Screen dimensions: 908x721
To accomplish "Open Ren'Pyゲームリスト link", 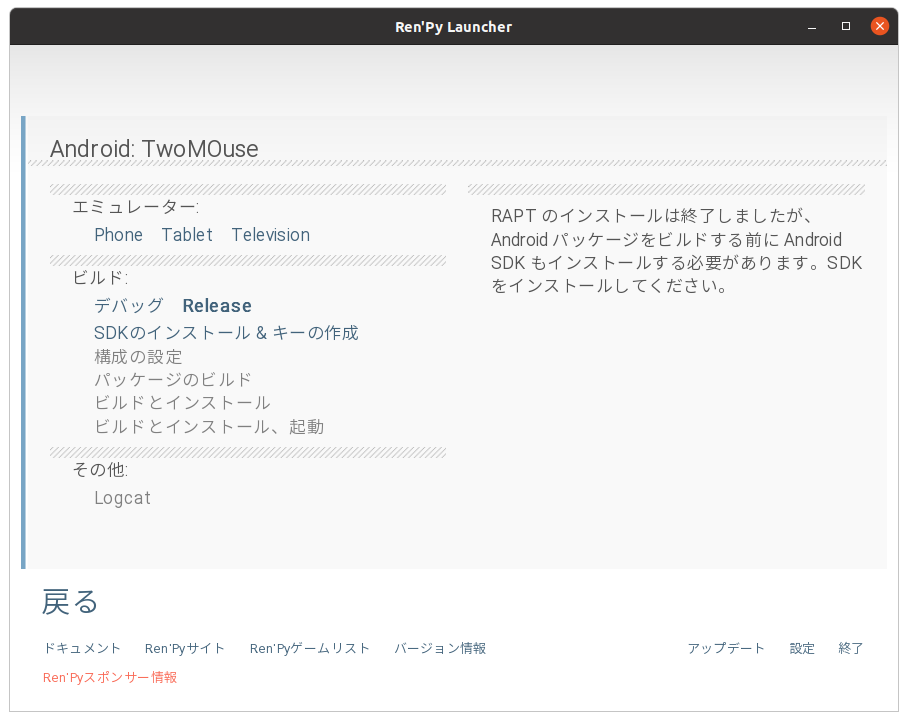I will coord(309,648).
